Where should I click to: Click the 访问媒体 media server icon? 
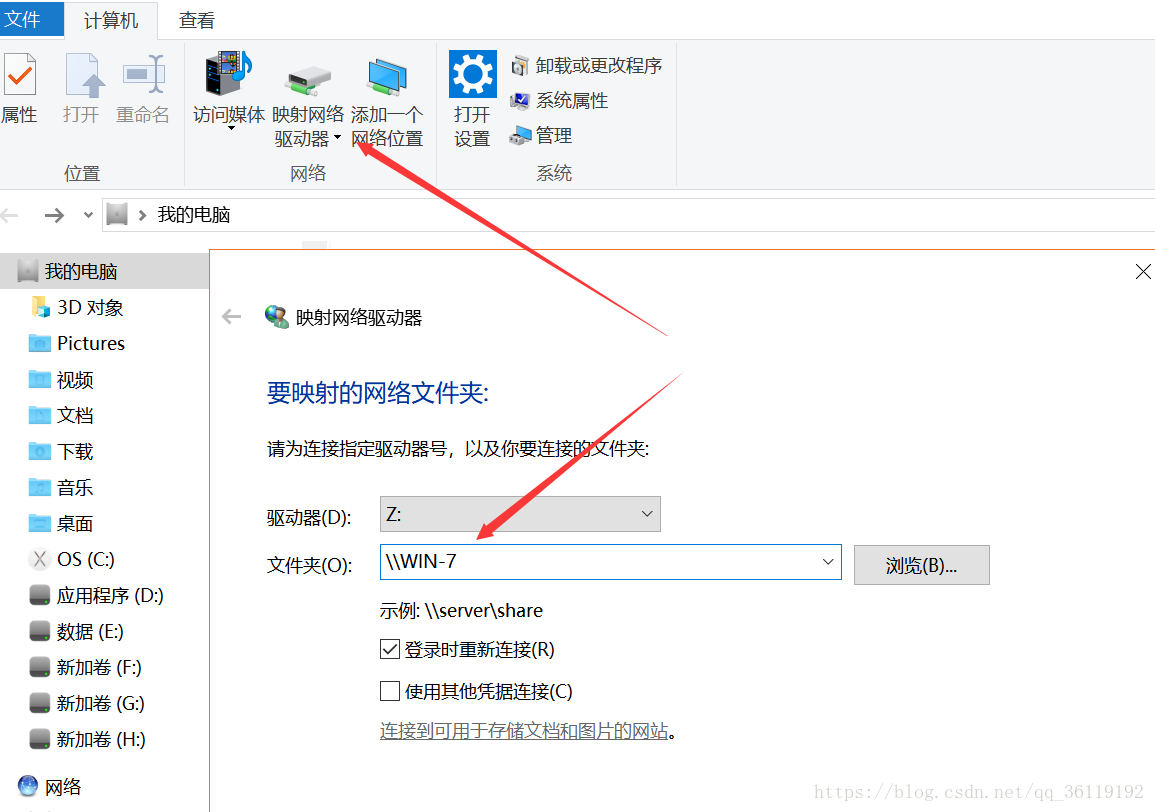pyautogui.click(x=228, y=74)
